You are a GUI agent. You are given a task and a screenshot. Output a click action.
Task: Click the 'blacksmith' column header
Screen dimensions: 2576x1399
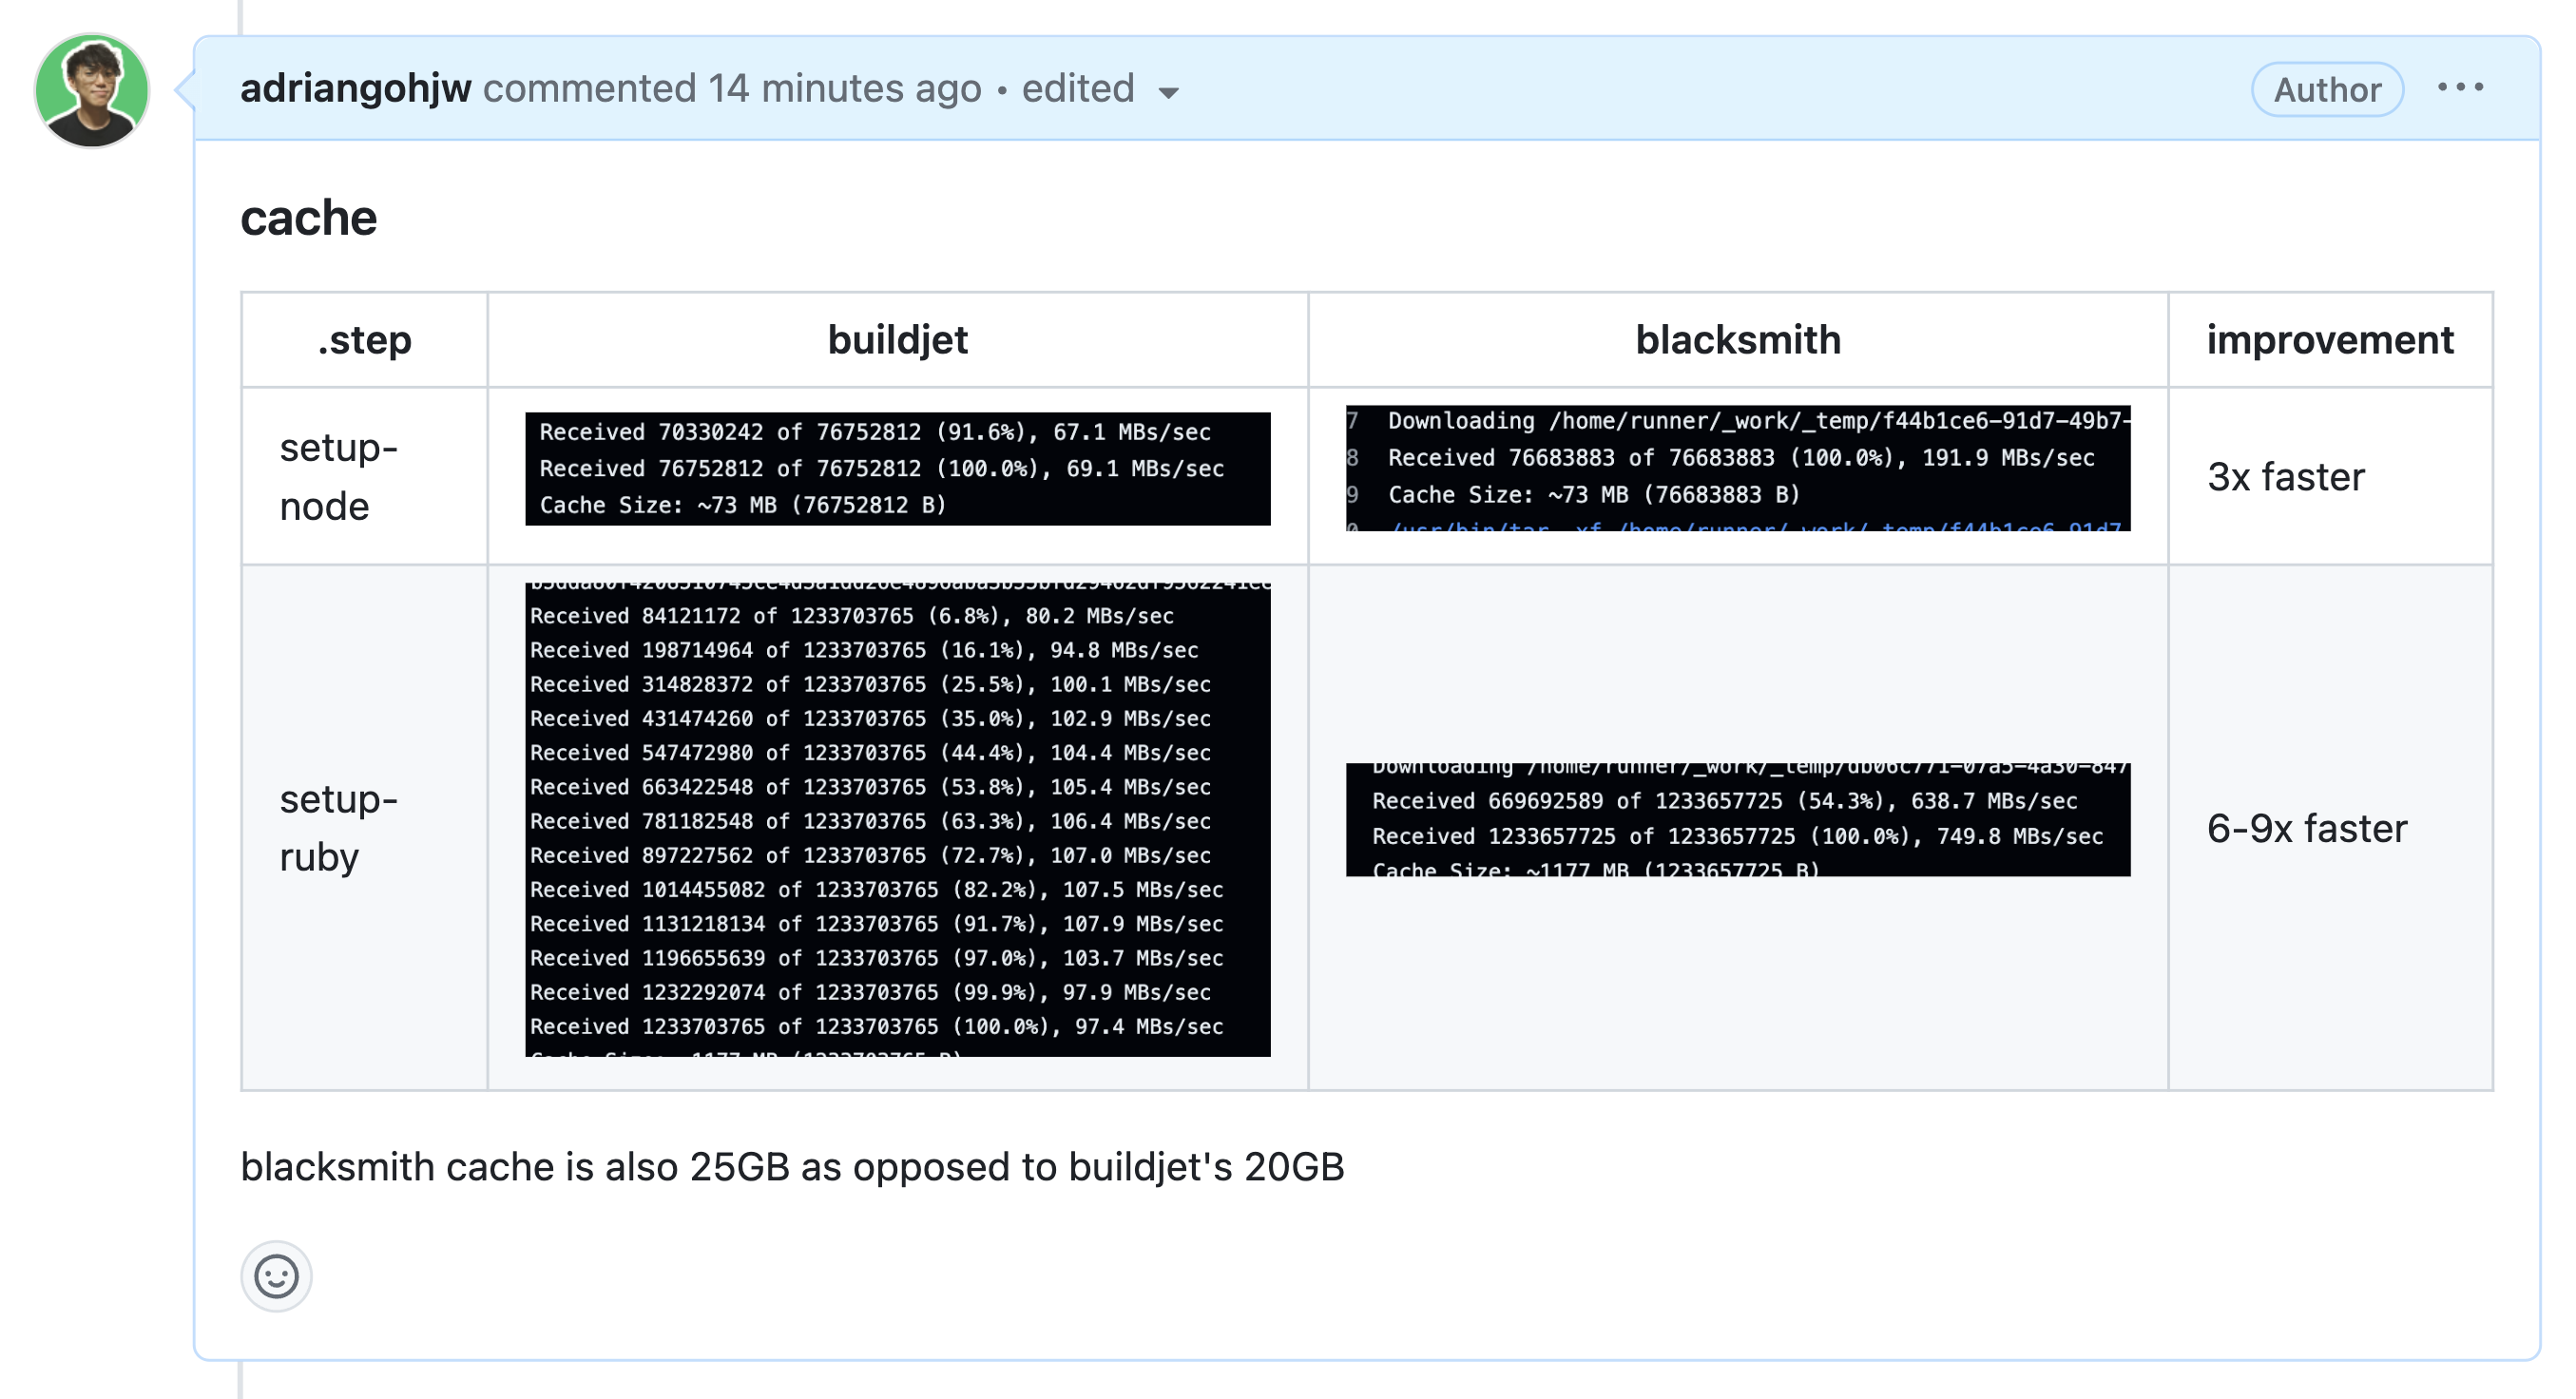[x=1737, y=340]
